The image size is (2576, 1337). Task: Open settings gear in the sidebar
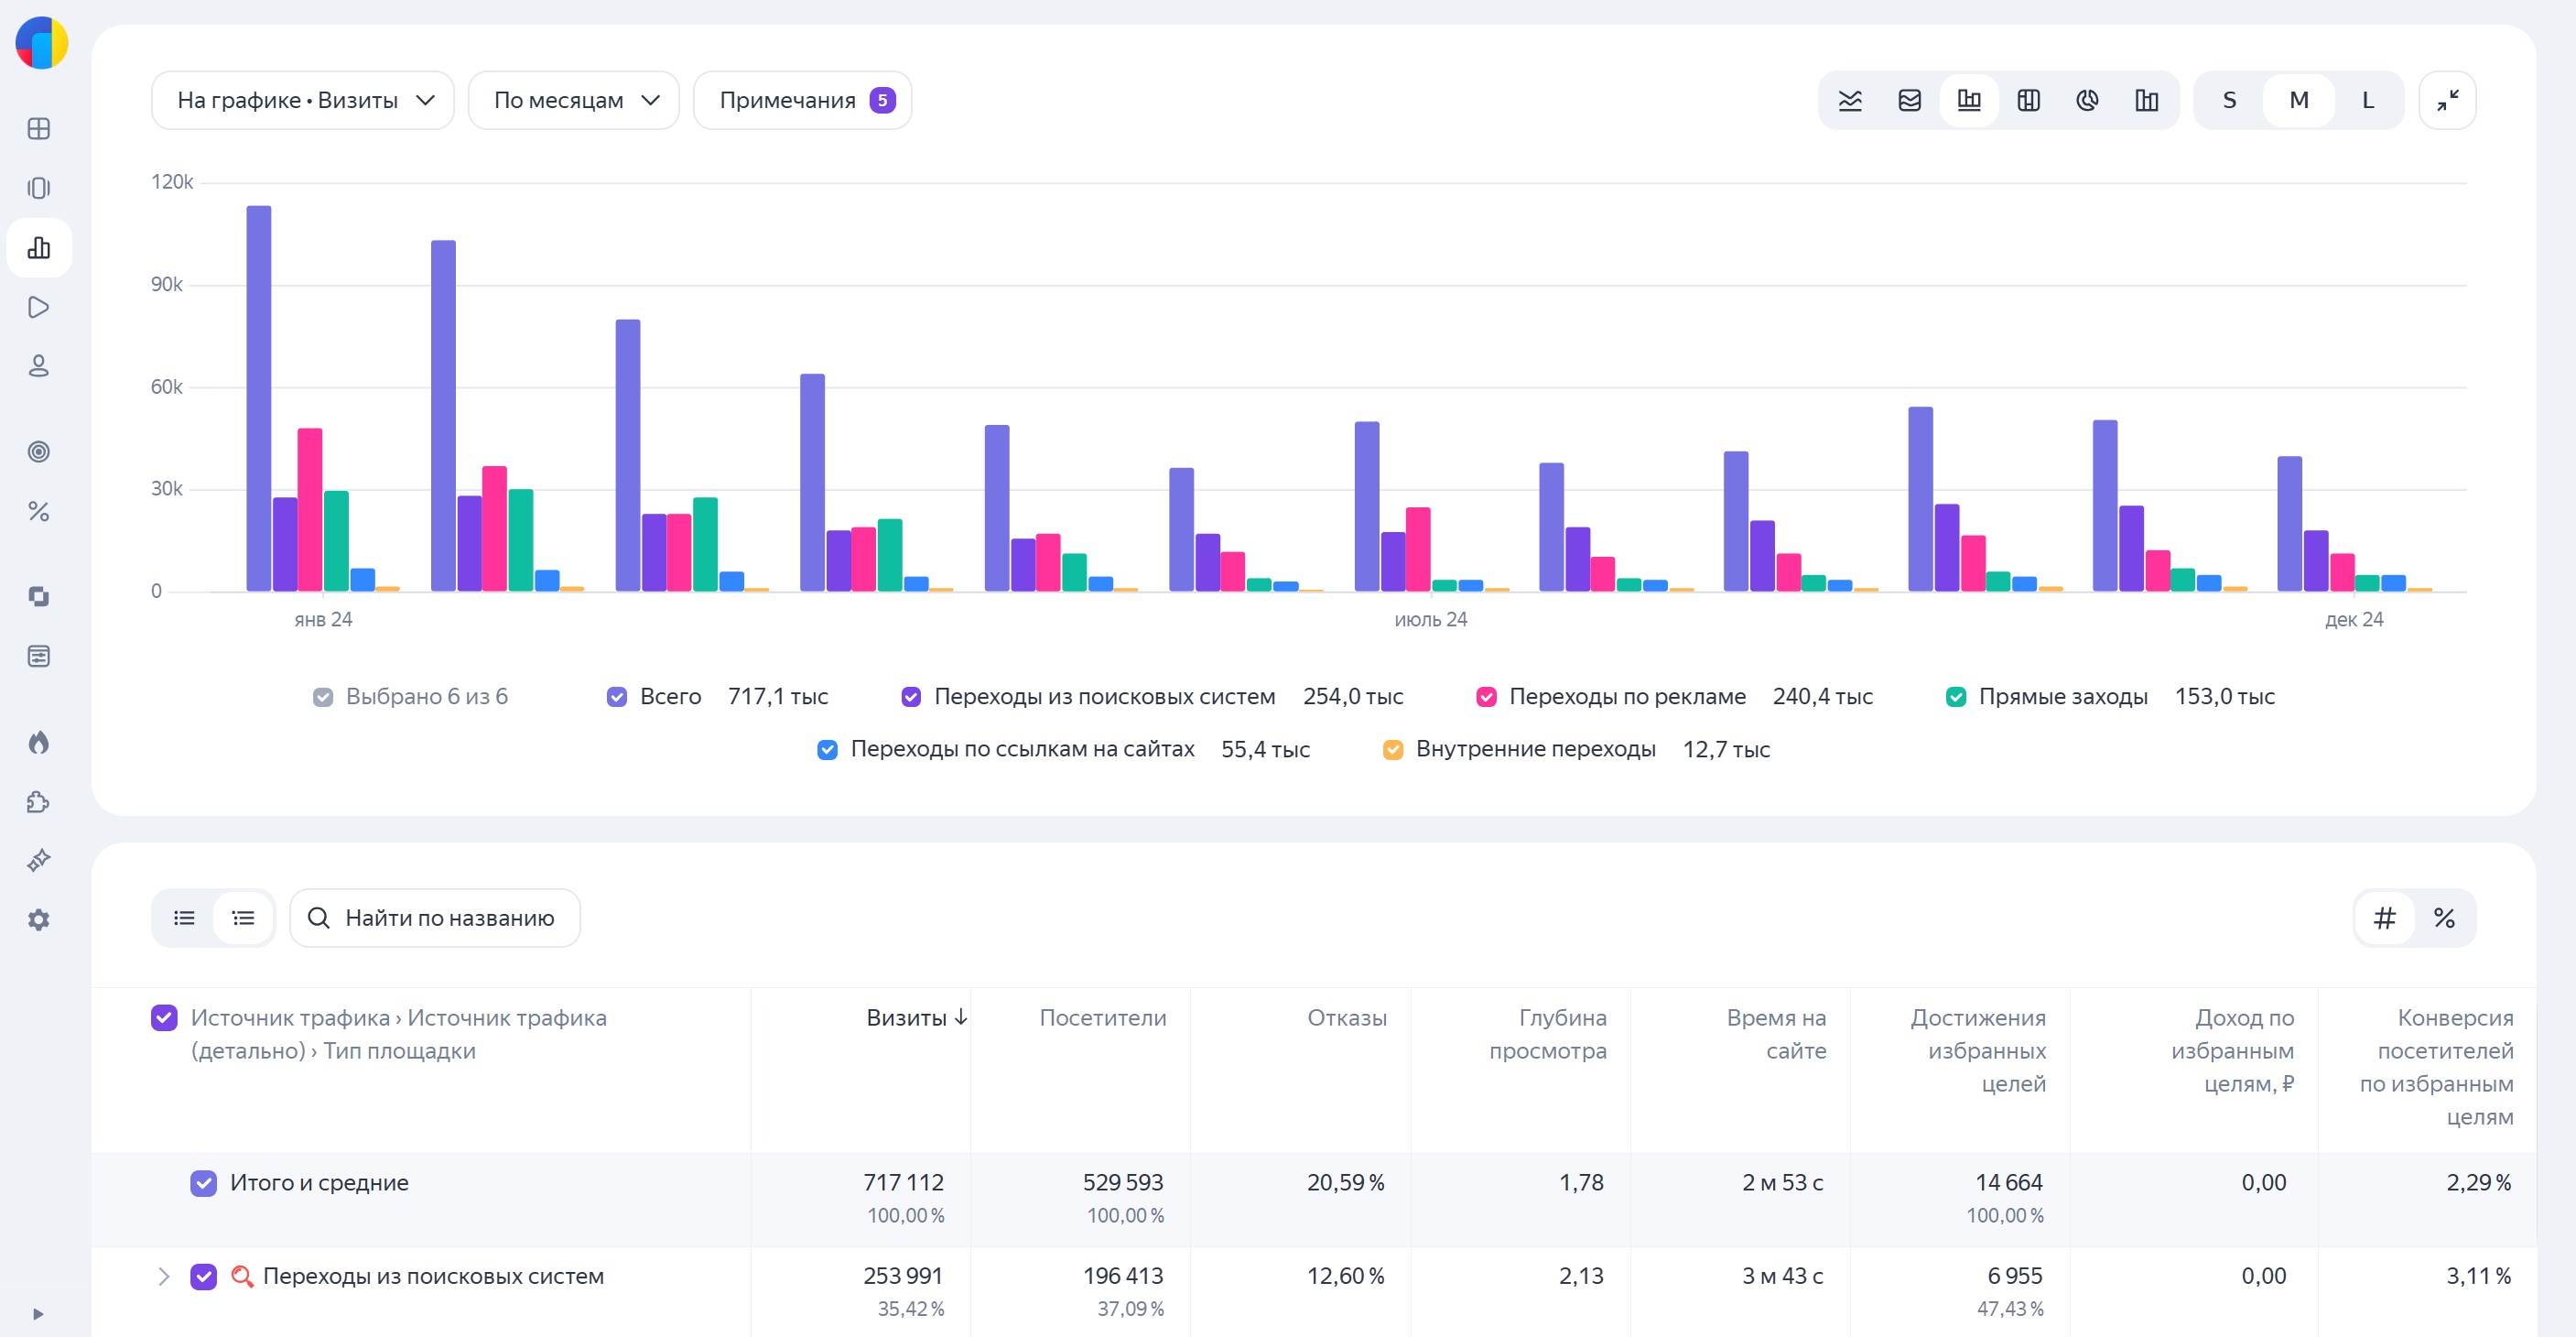pos(39,920)
